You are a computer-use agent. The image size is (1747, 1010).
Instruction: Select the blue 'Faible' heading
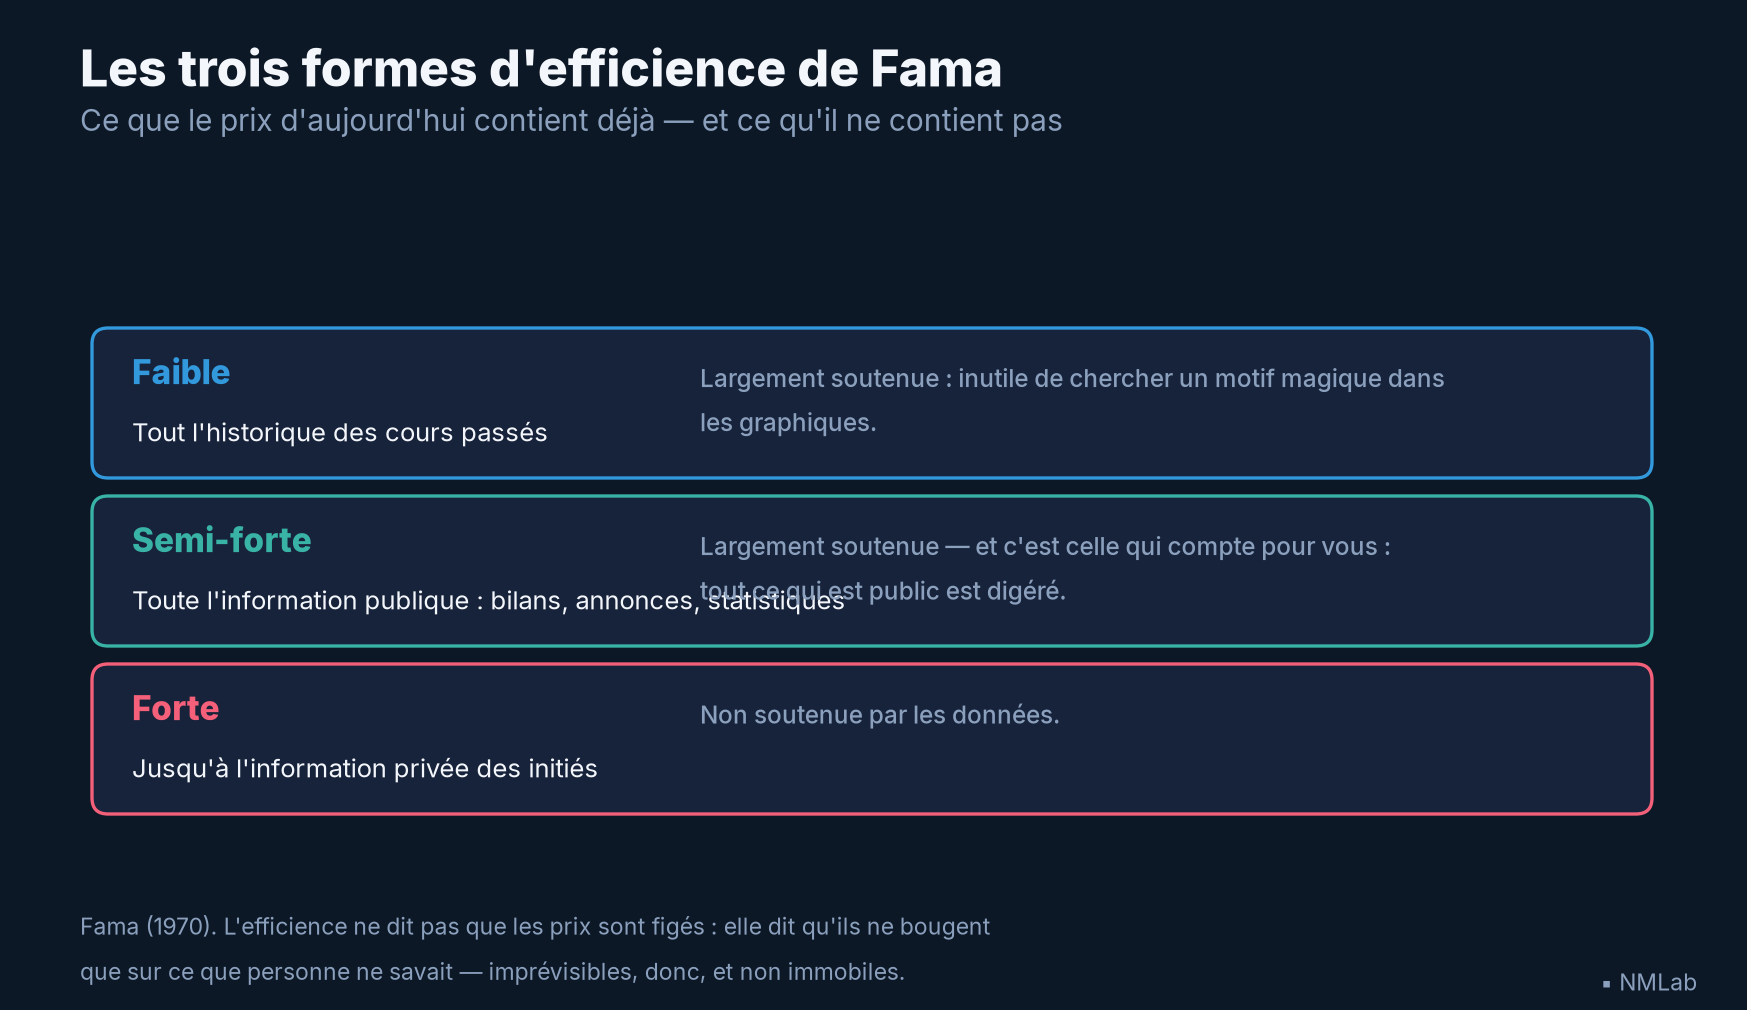click(x=181, y=372)
